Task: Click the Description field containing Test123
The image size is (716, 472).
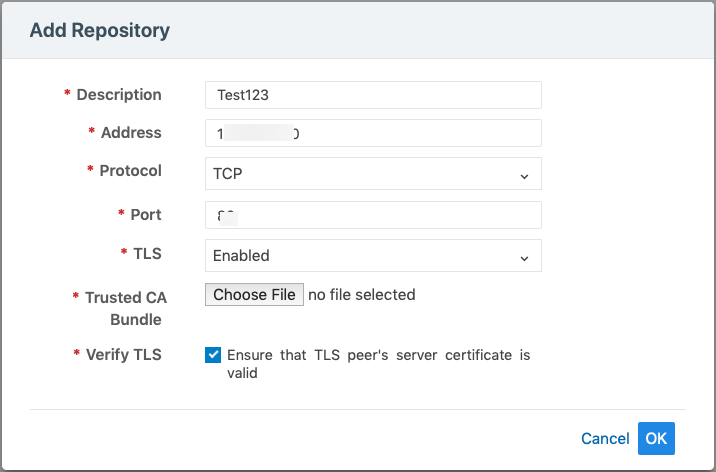Action: click(x=372, y=95)
